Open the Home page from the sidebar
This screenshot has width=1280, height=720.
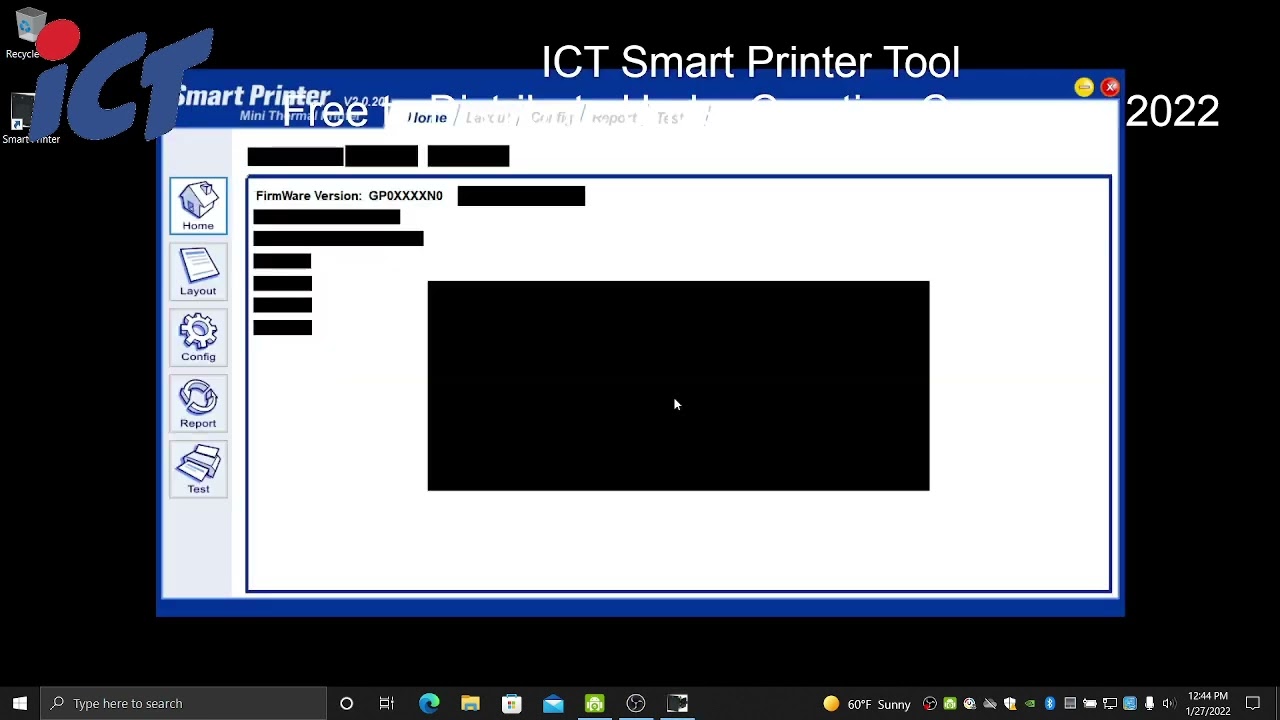tap(198, 206)
